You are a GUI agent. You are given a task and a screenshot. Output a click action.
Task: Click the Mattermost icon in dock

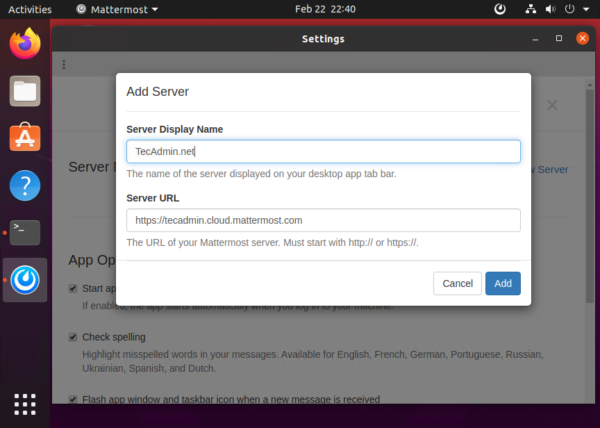tap(25, 280)
